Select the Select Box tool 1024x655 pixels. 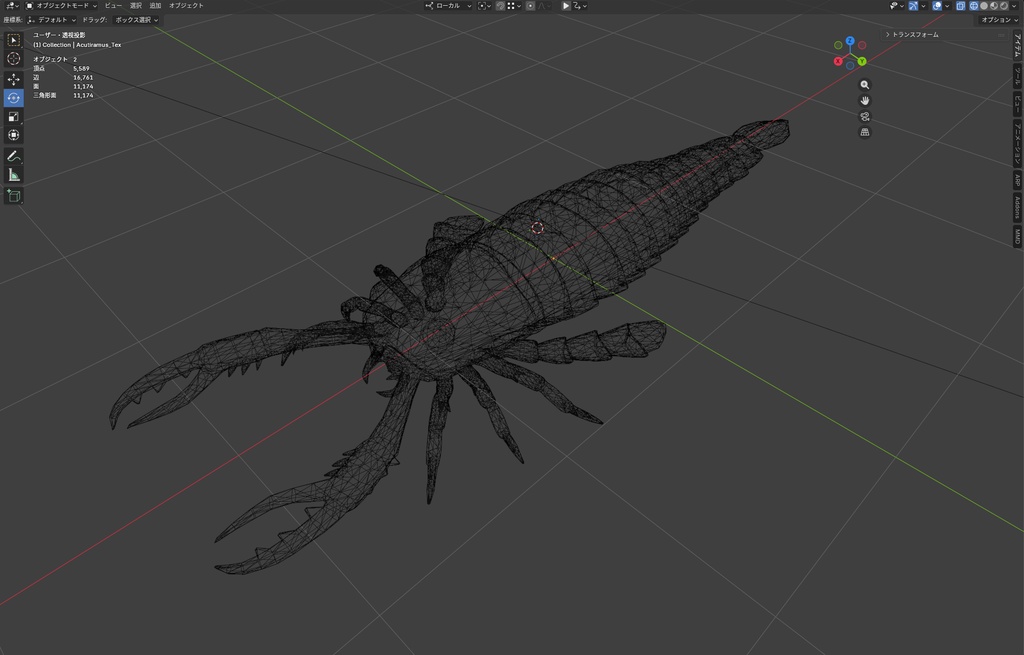pyautogui.click(x=13, y=40)
